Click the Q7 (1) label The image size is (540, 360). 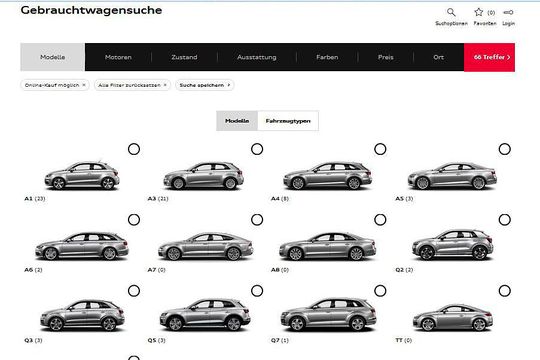(x=280, y=340)
